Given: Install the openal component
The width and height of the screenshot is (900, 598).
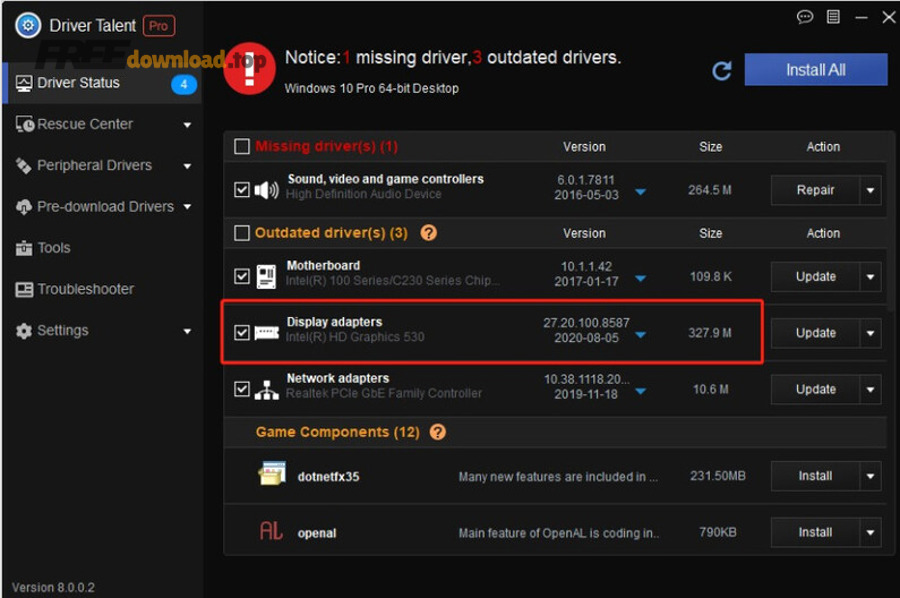Looking at the screenshot, I should [815, 532].
